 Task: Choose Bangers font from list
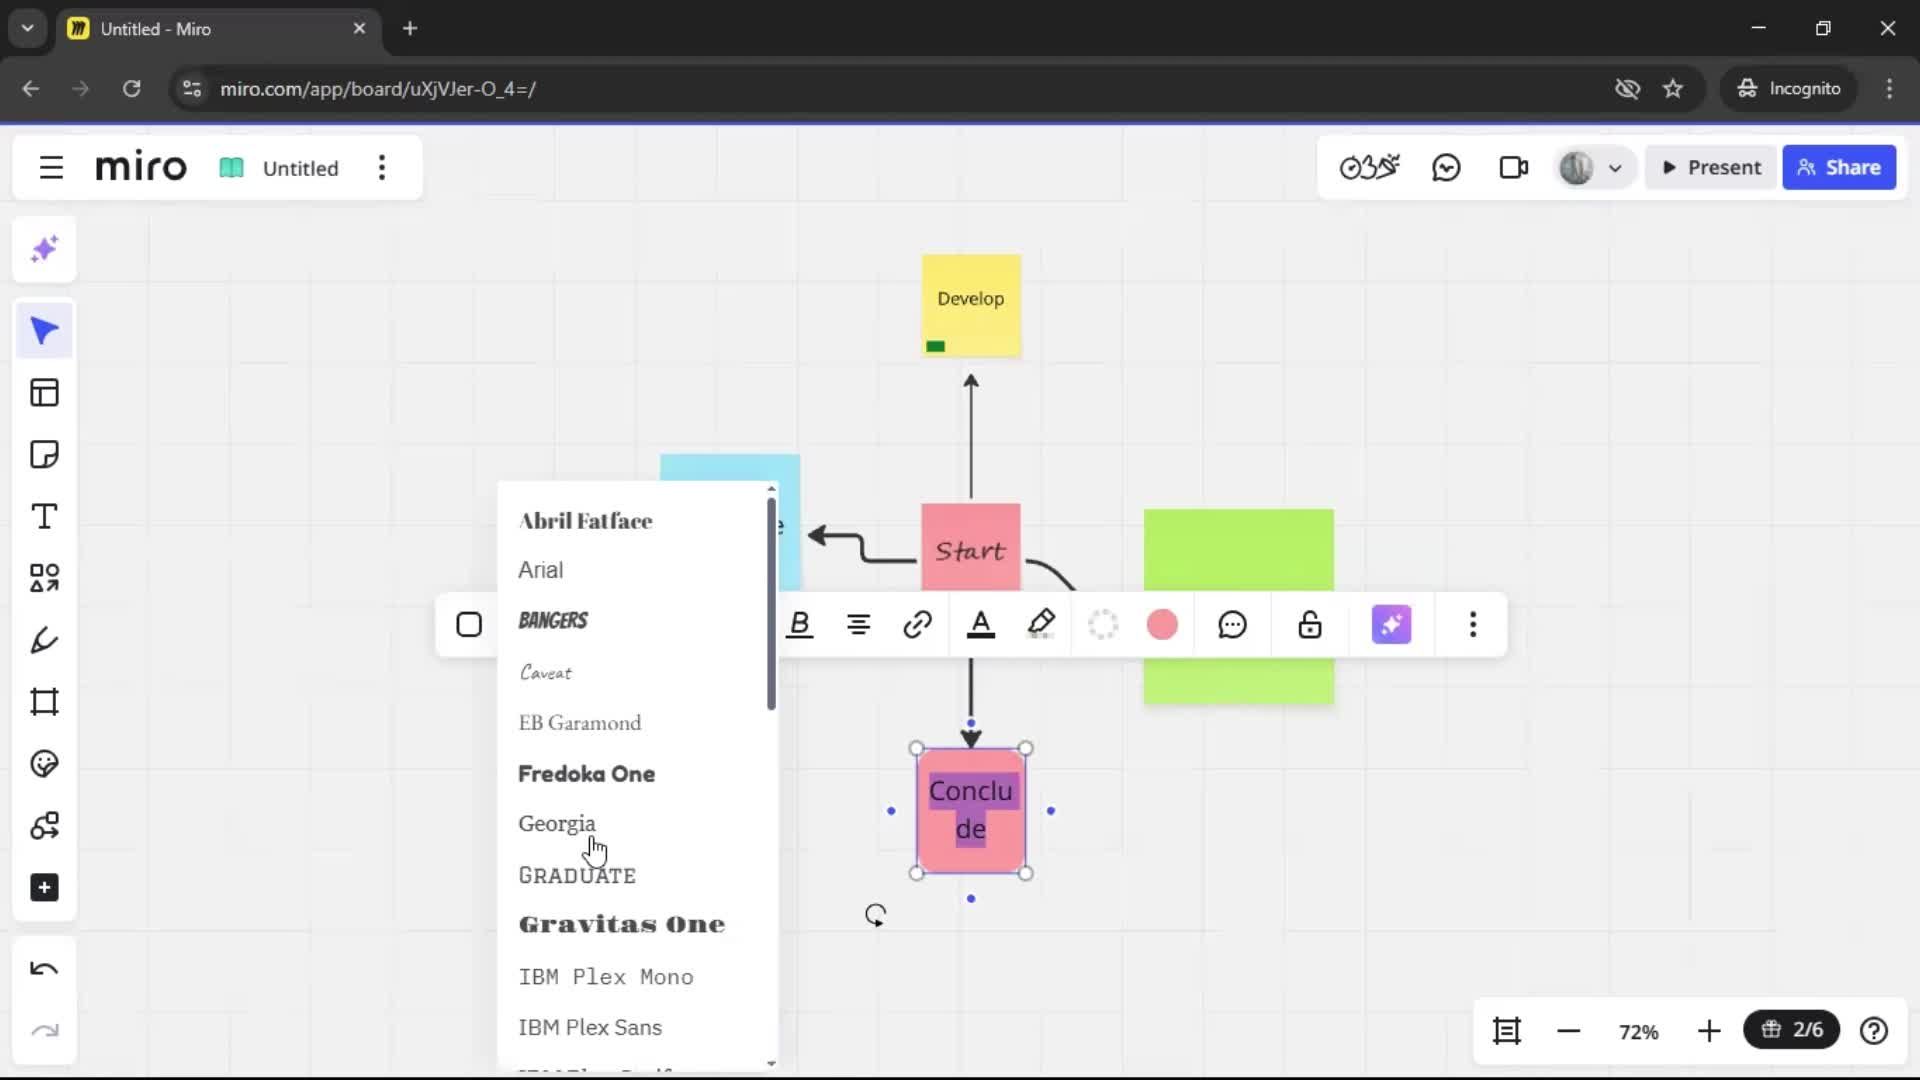(x=553, y=621)
